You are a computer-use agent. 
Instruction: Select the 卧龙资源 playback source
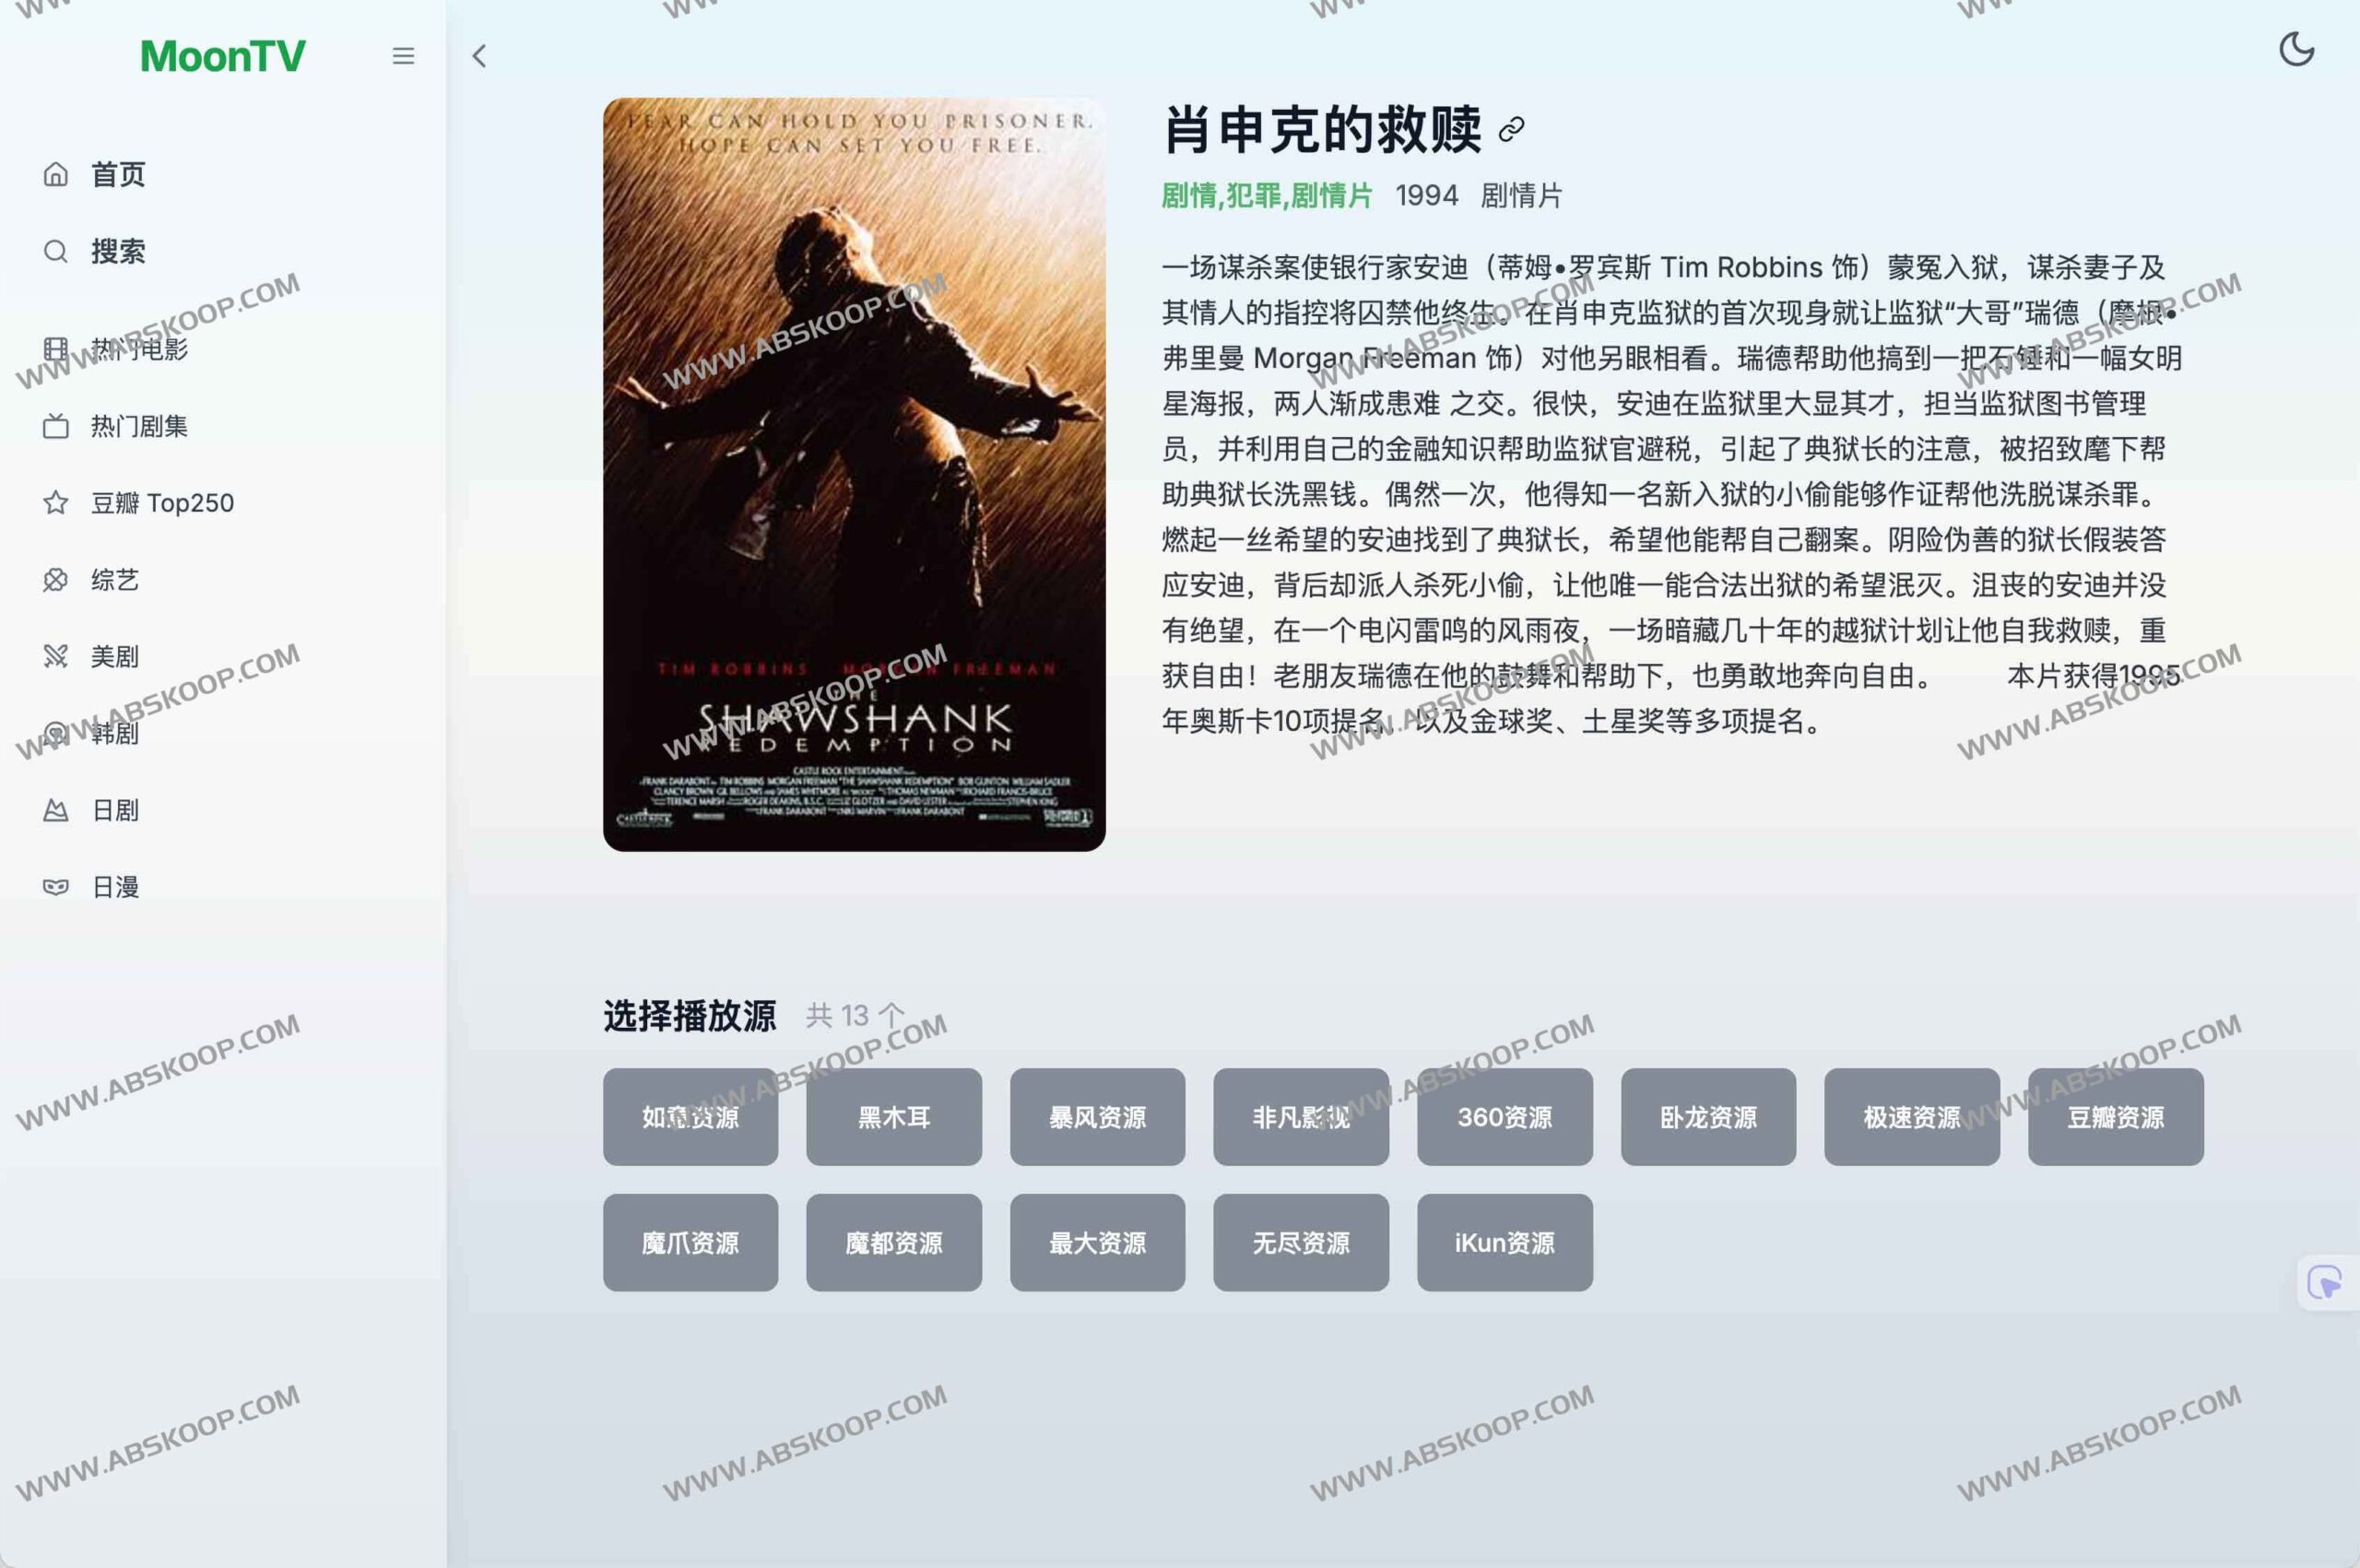[x=1708, y=1117]
